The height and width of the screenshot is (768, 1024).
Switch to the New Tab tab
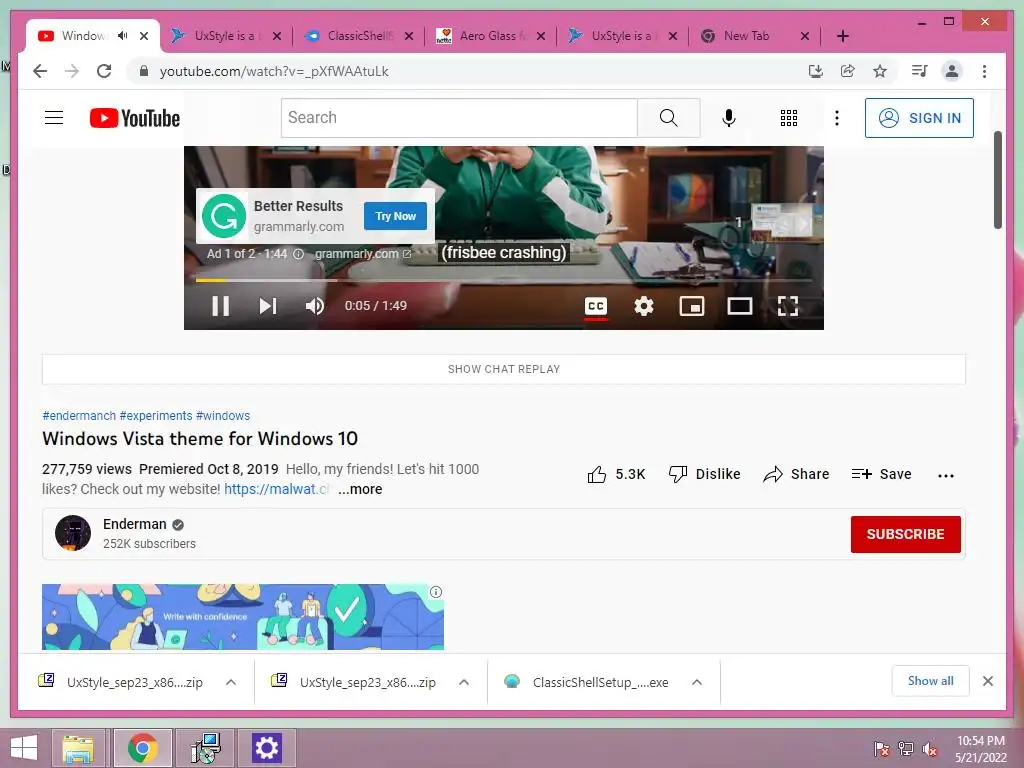click(755, 35)
